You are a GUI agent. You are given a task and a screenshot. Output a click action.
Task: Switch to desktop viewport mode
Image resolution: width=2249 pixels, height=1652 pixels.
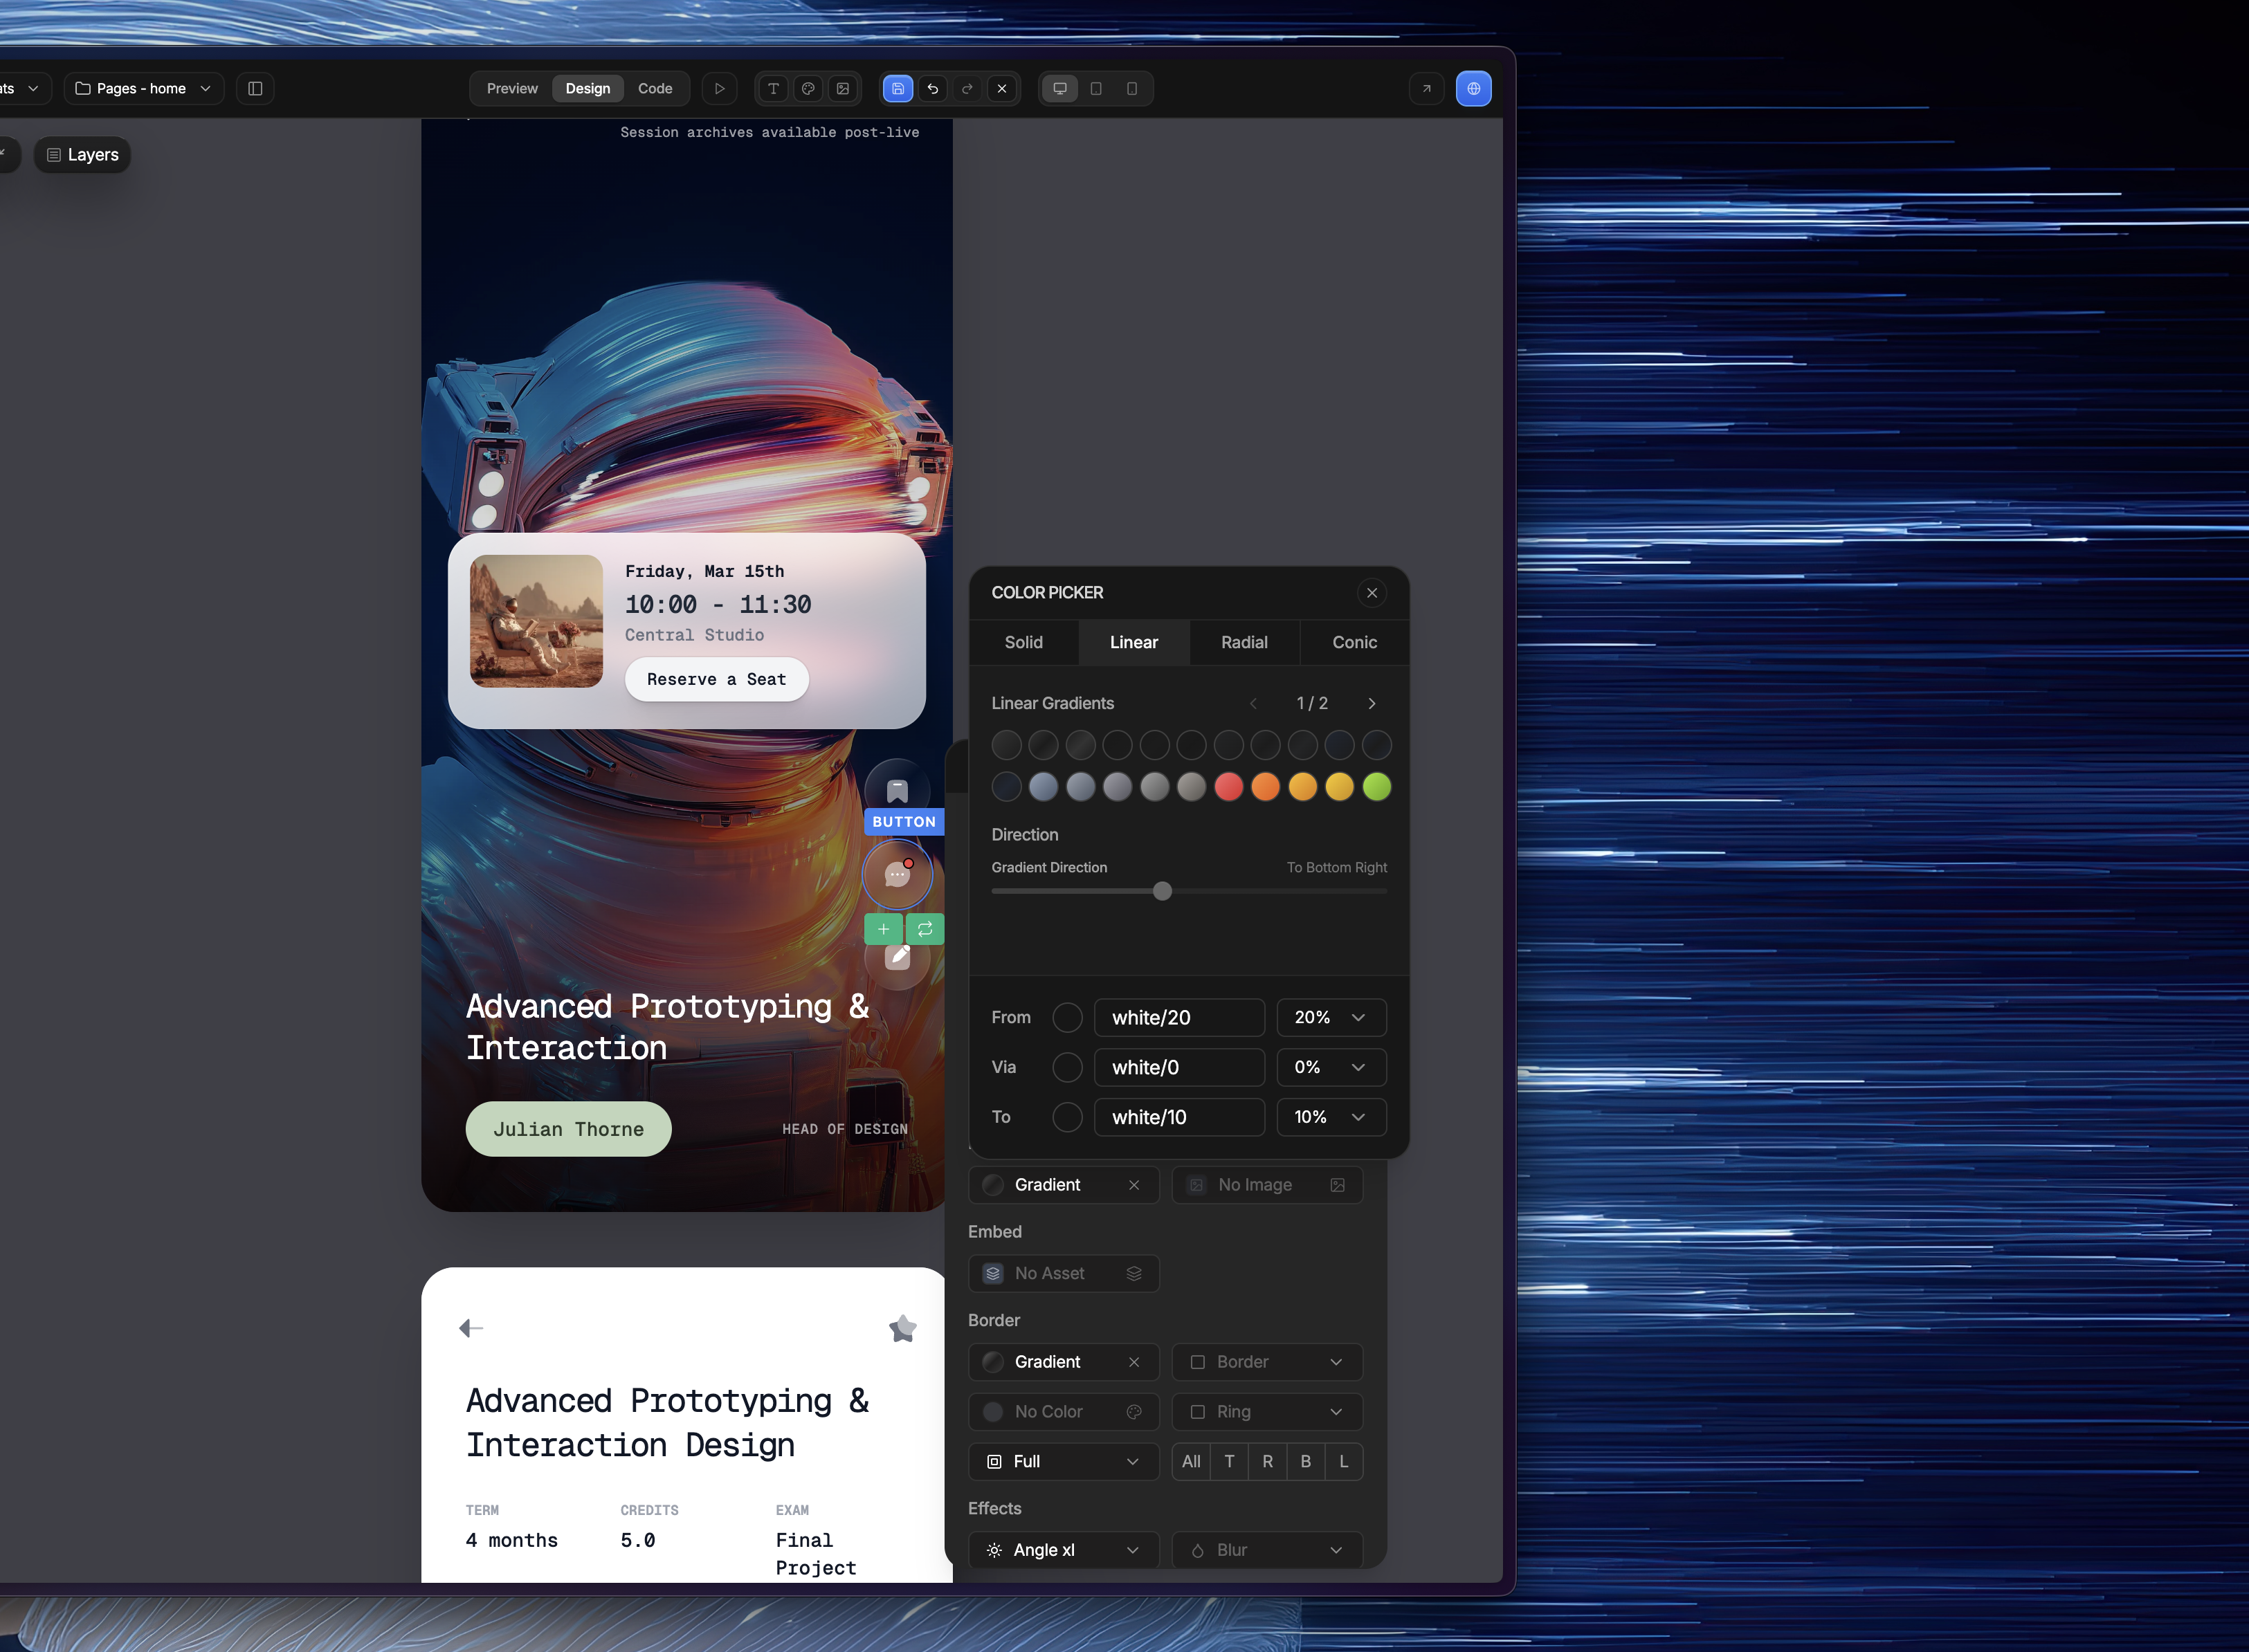(1060, 88)
